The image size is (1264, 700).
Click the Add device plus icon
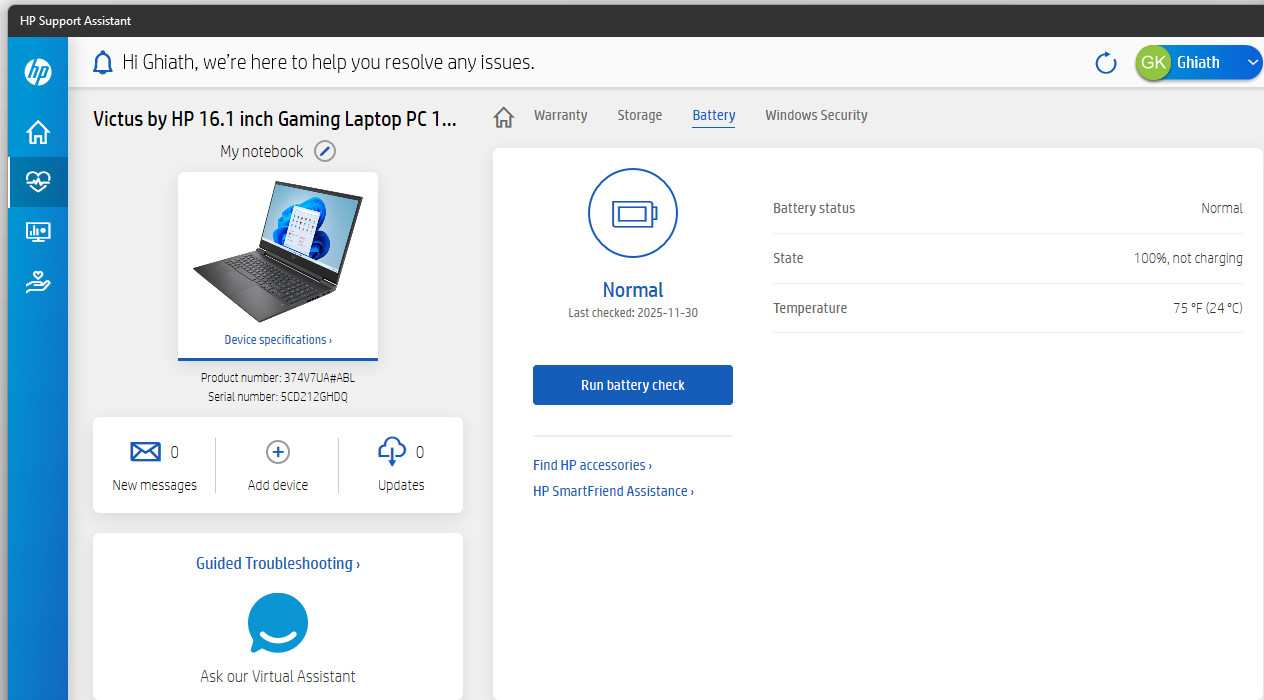click(278, 452)
